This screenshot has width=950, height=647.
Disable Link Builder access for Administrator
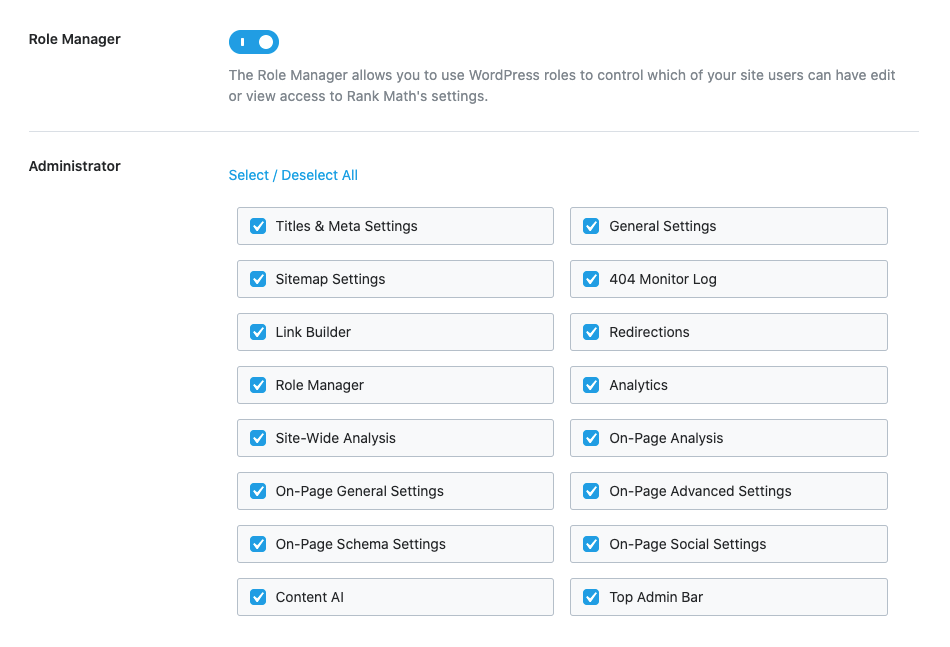258,332
